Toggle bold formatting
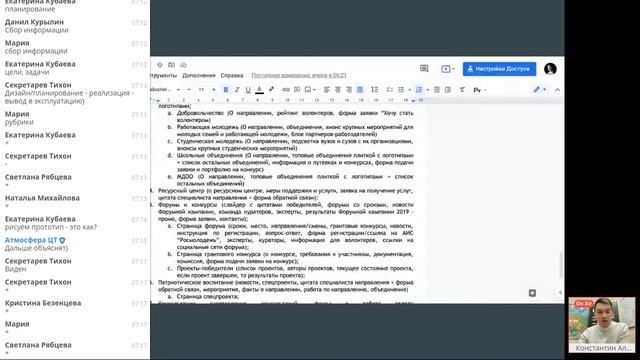Screen dimensions: 640x360 226,90
